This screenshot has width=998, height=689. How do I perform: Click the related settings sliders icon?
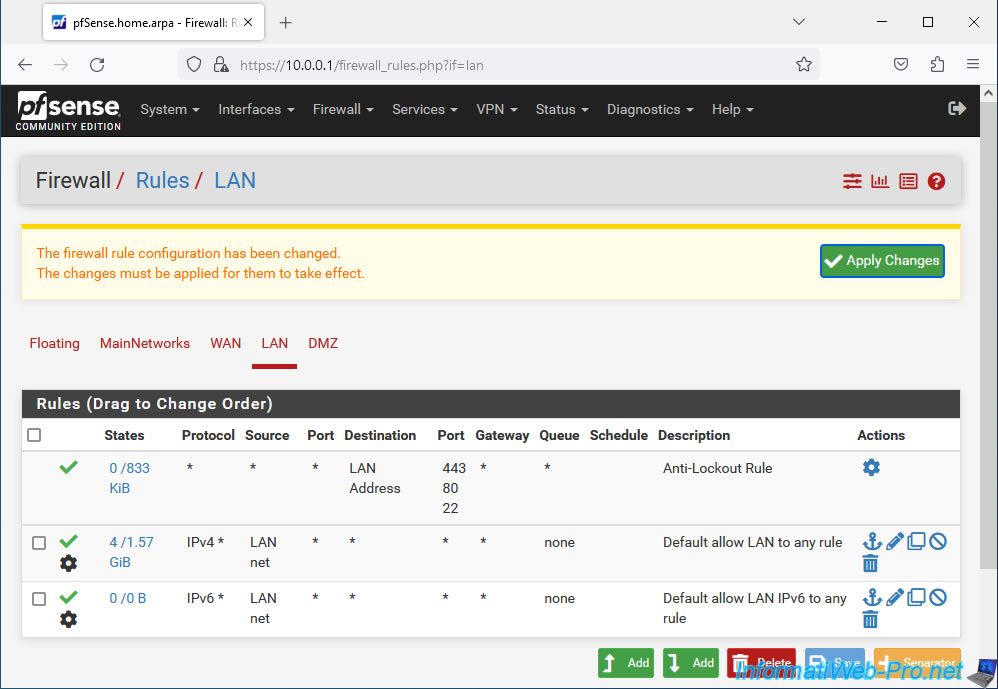852,181
